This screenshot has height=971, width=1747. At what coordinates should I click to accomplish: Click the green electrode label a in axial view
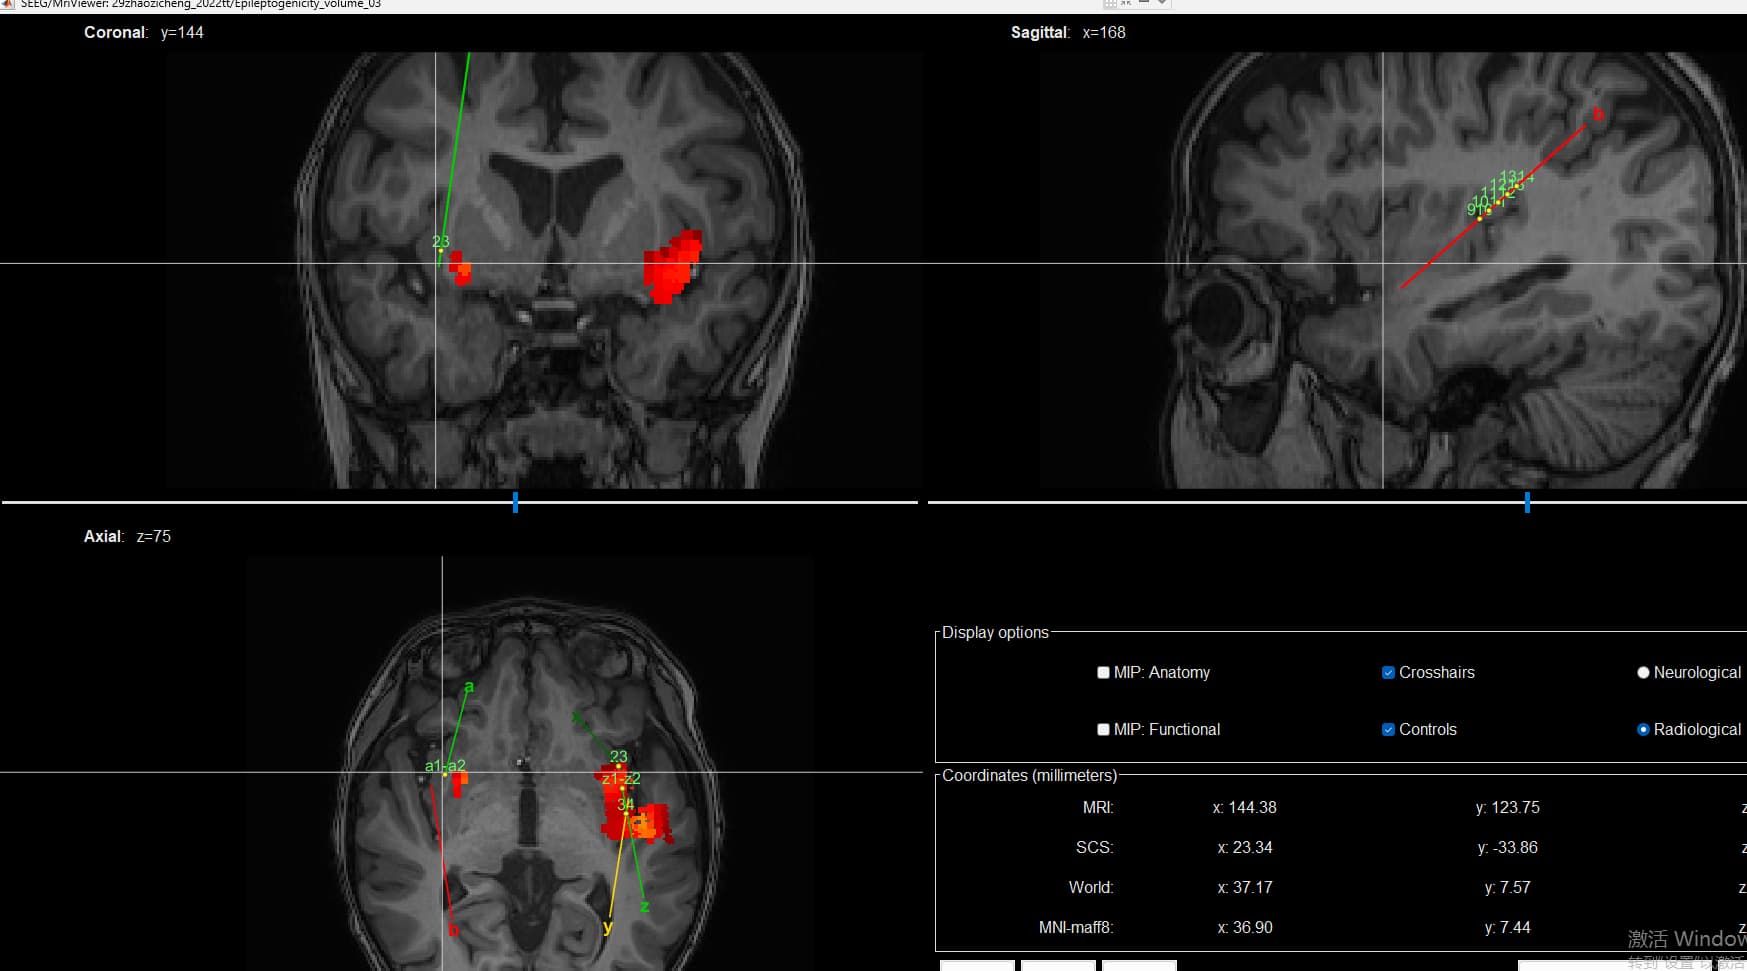(x=469, y=687)
